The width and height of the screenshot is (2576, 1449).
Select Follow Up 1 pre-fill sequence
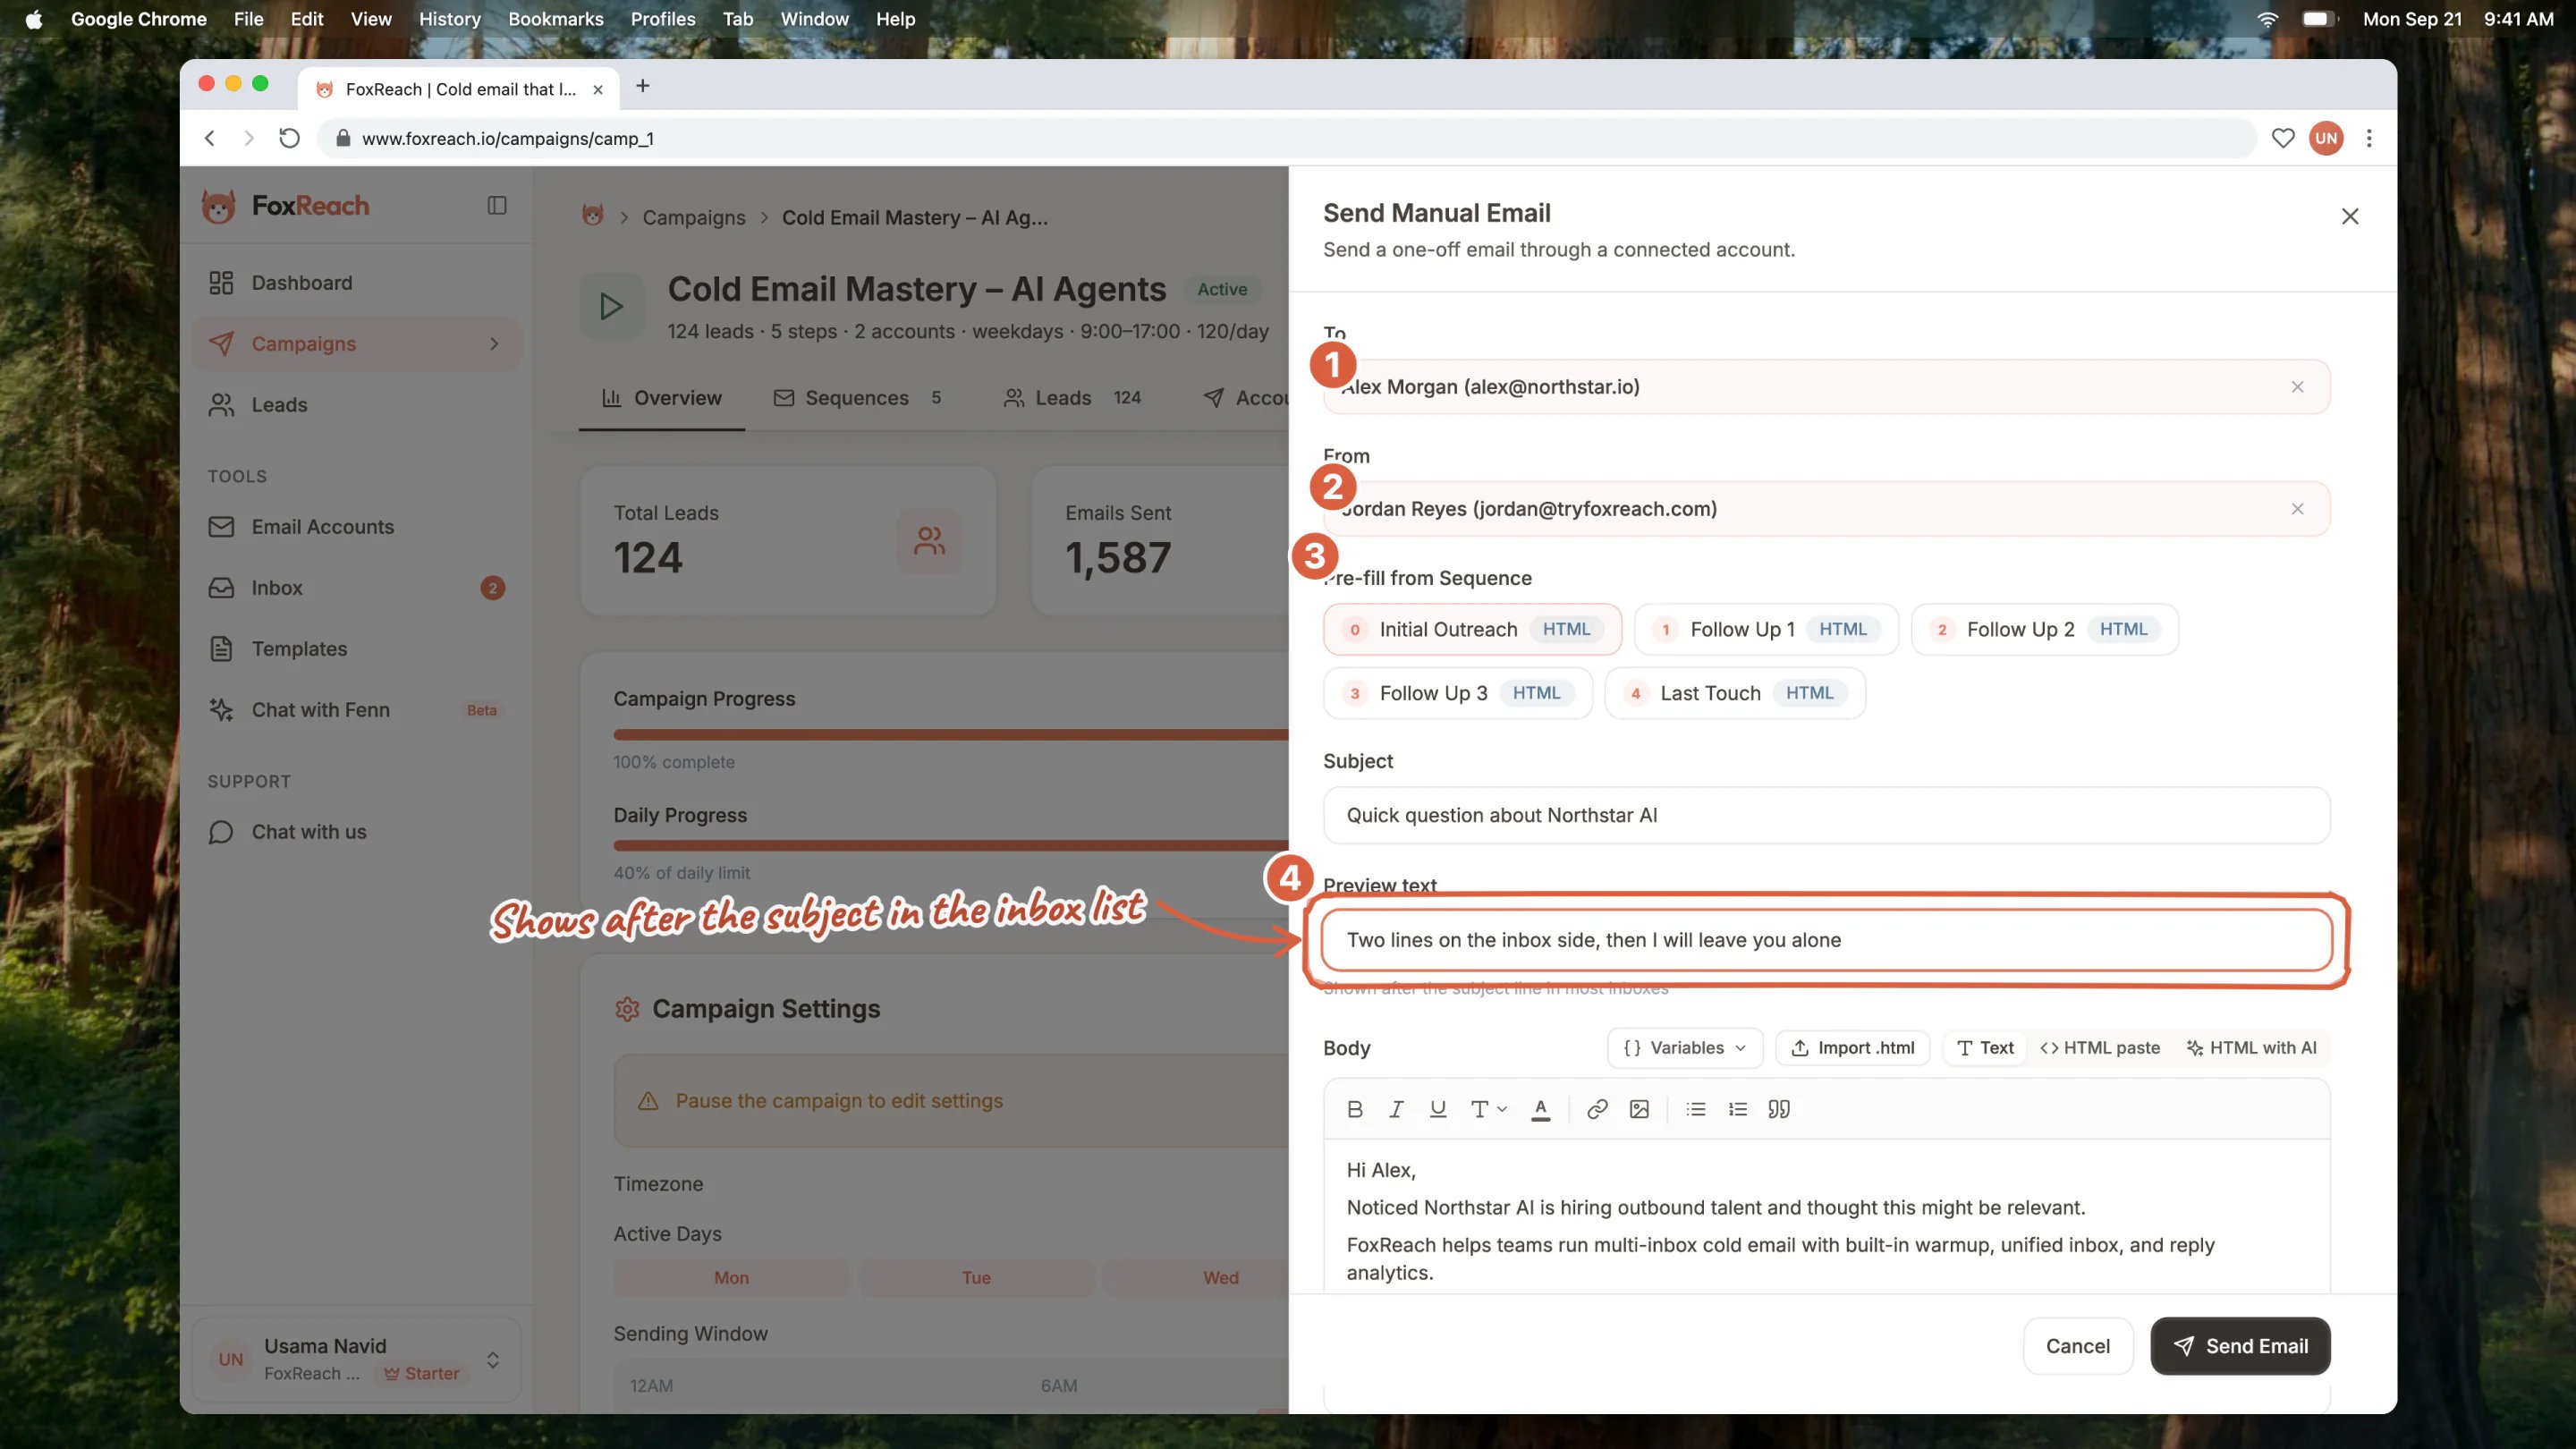(x=1766, y=629)
